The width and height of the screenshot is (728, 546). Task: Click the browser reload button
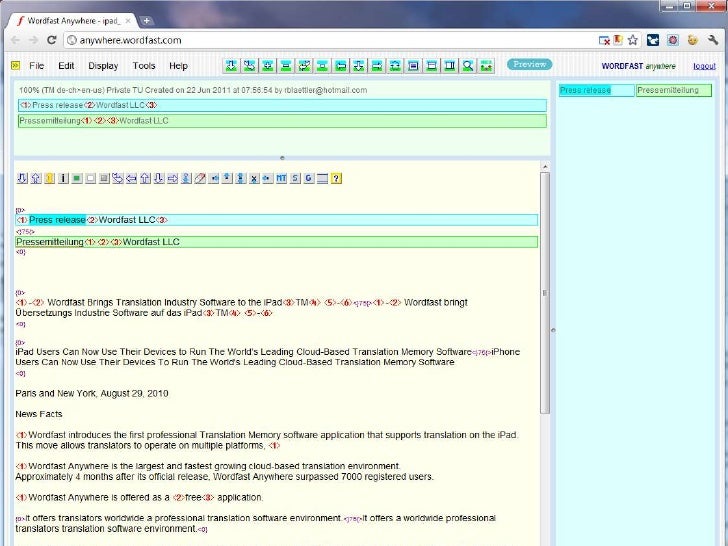click(52, 40)
